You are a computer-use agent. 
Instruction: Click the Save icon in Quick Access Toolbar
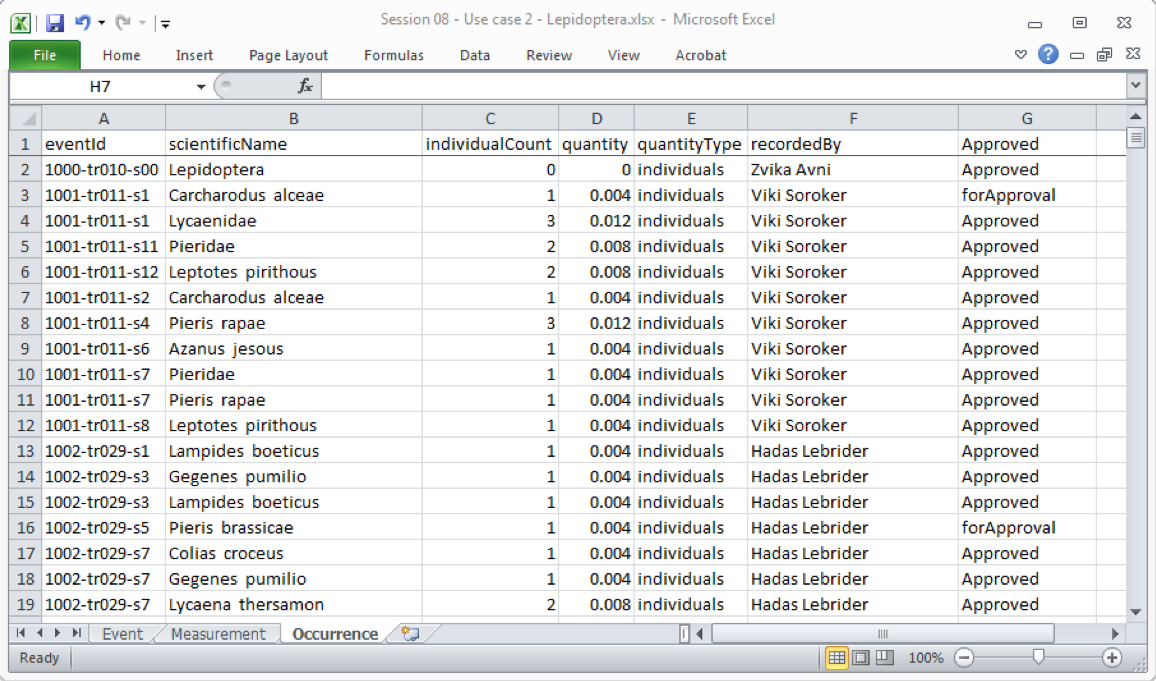pyautogui.click(x=55, y=22)
